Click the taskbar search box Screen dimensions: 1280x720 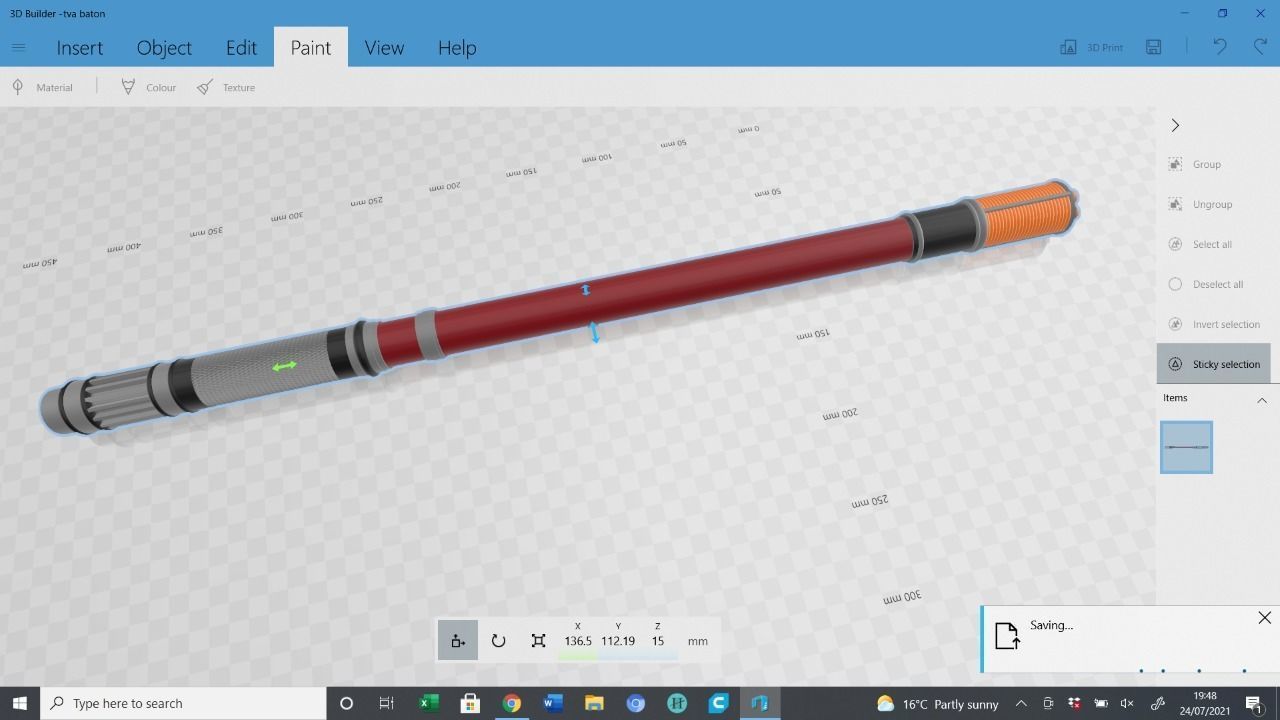pos(183,703)
